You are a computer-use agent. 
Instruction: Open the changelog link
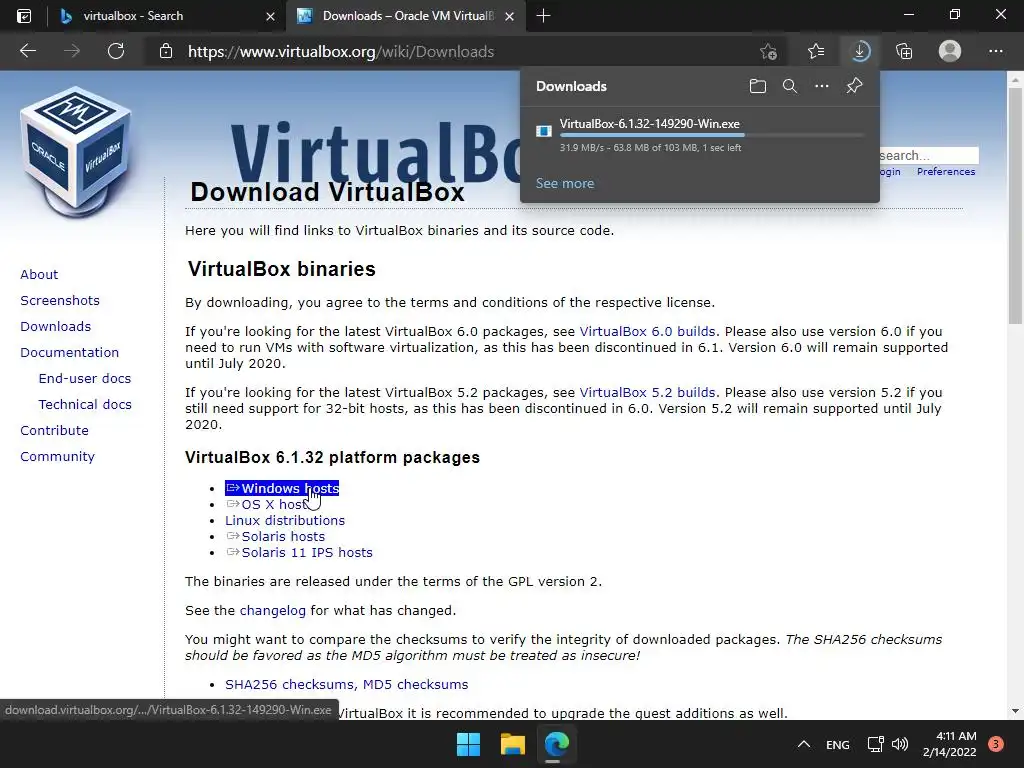272,611
